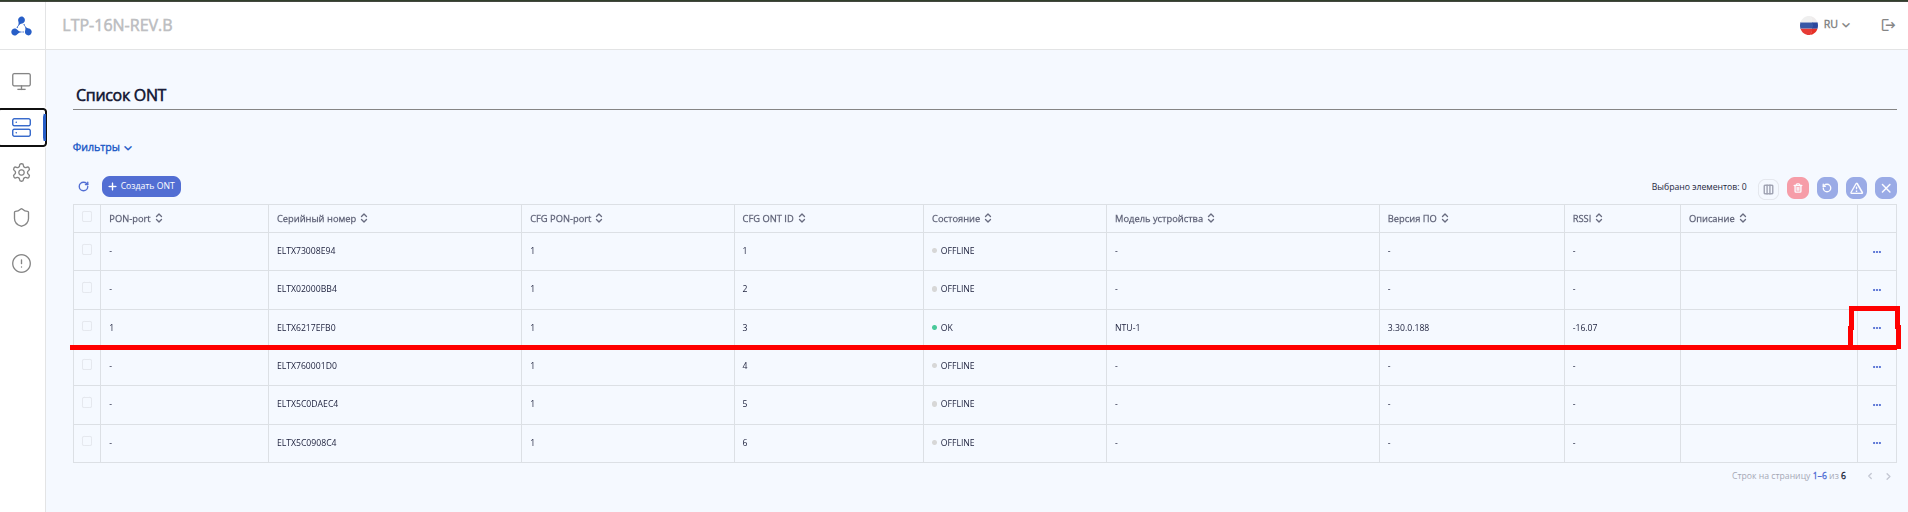Open the RU language dropdown
This screenshot has width=1908, height=512.
1826,25
